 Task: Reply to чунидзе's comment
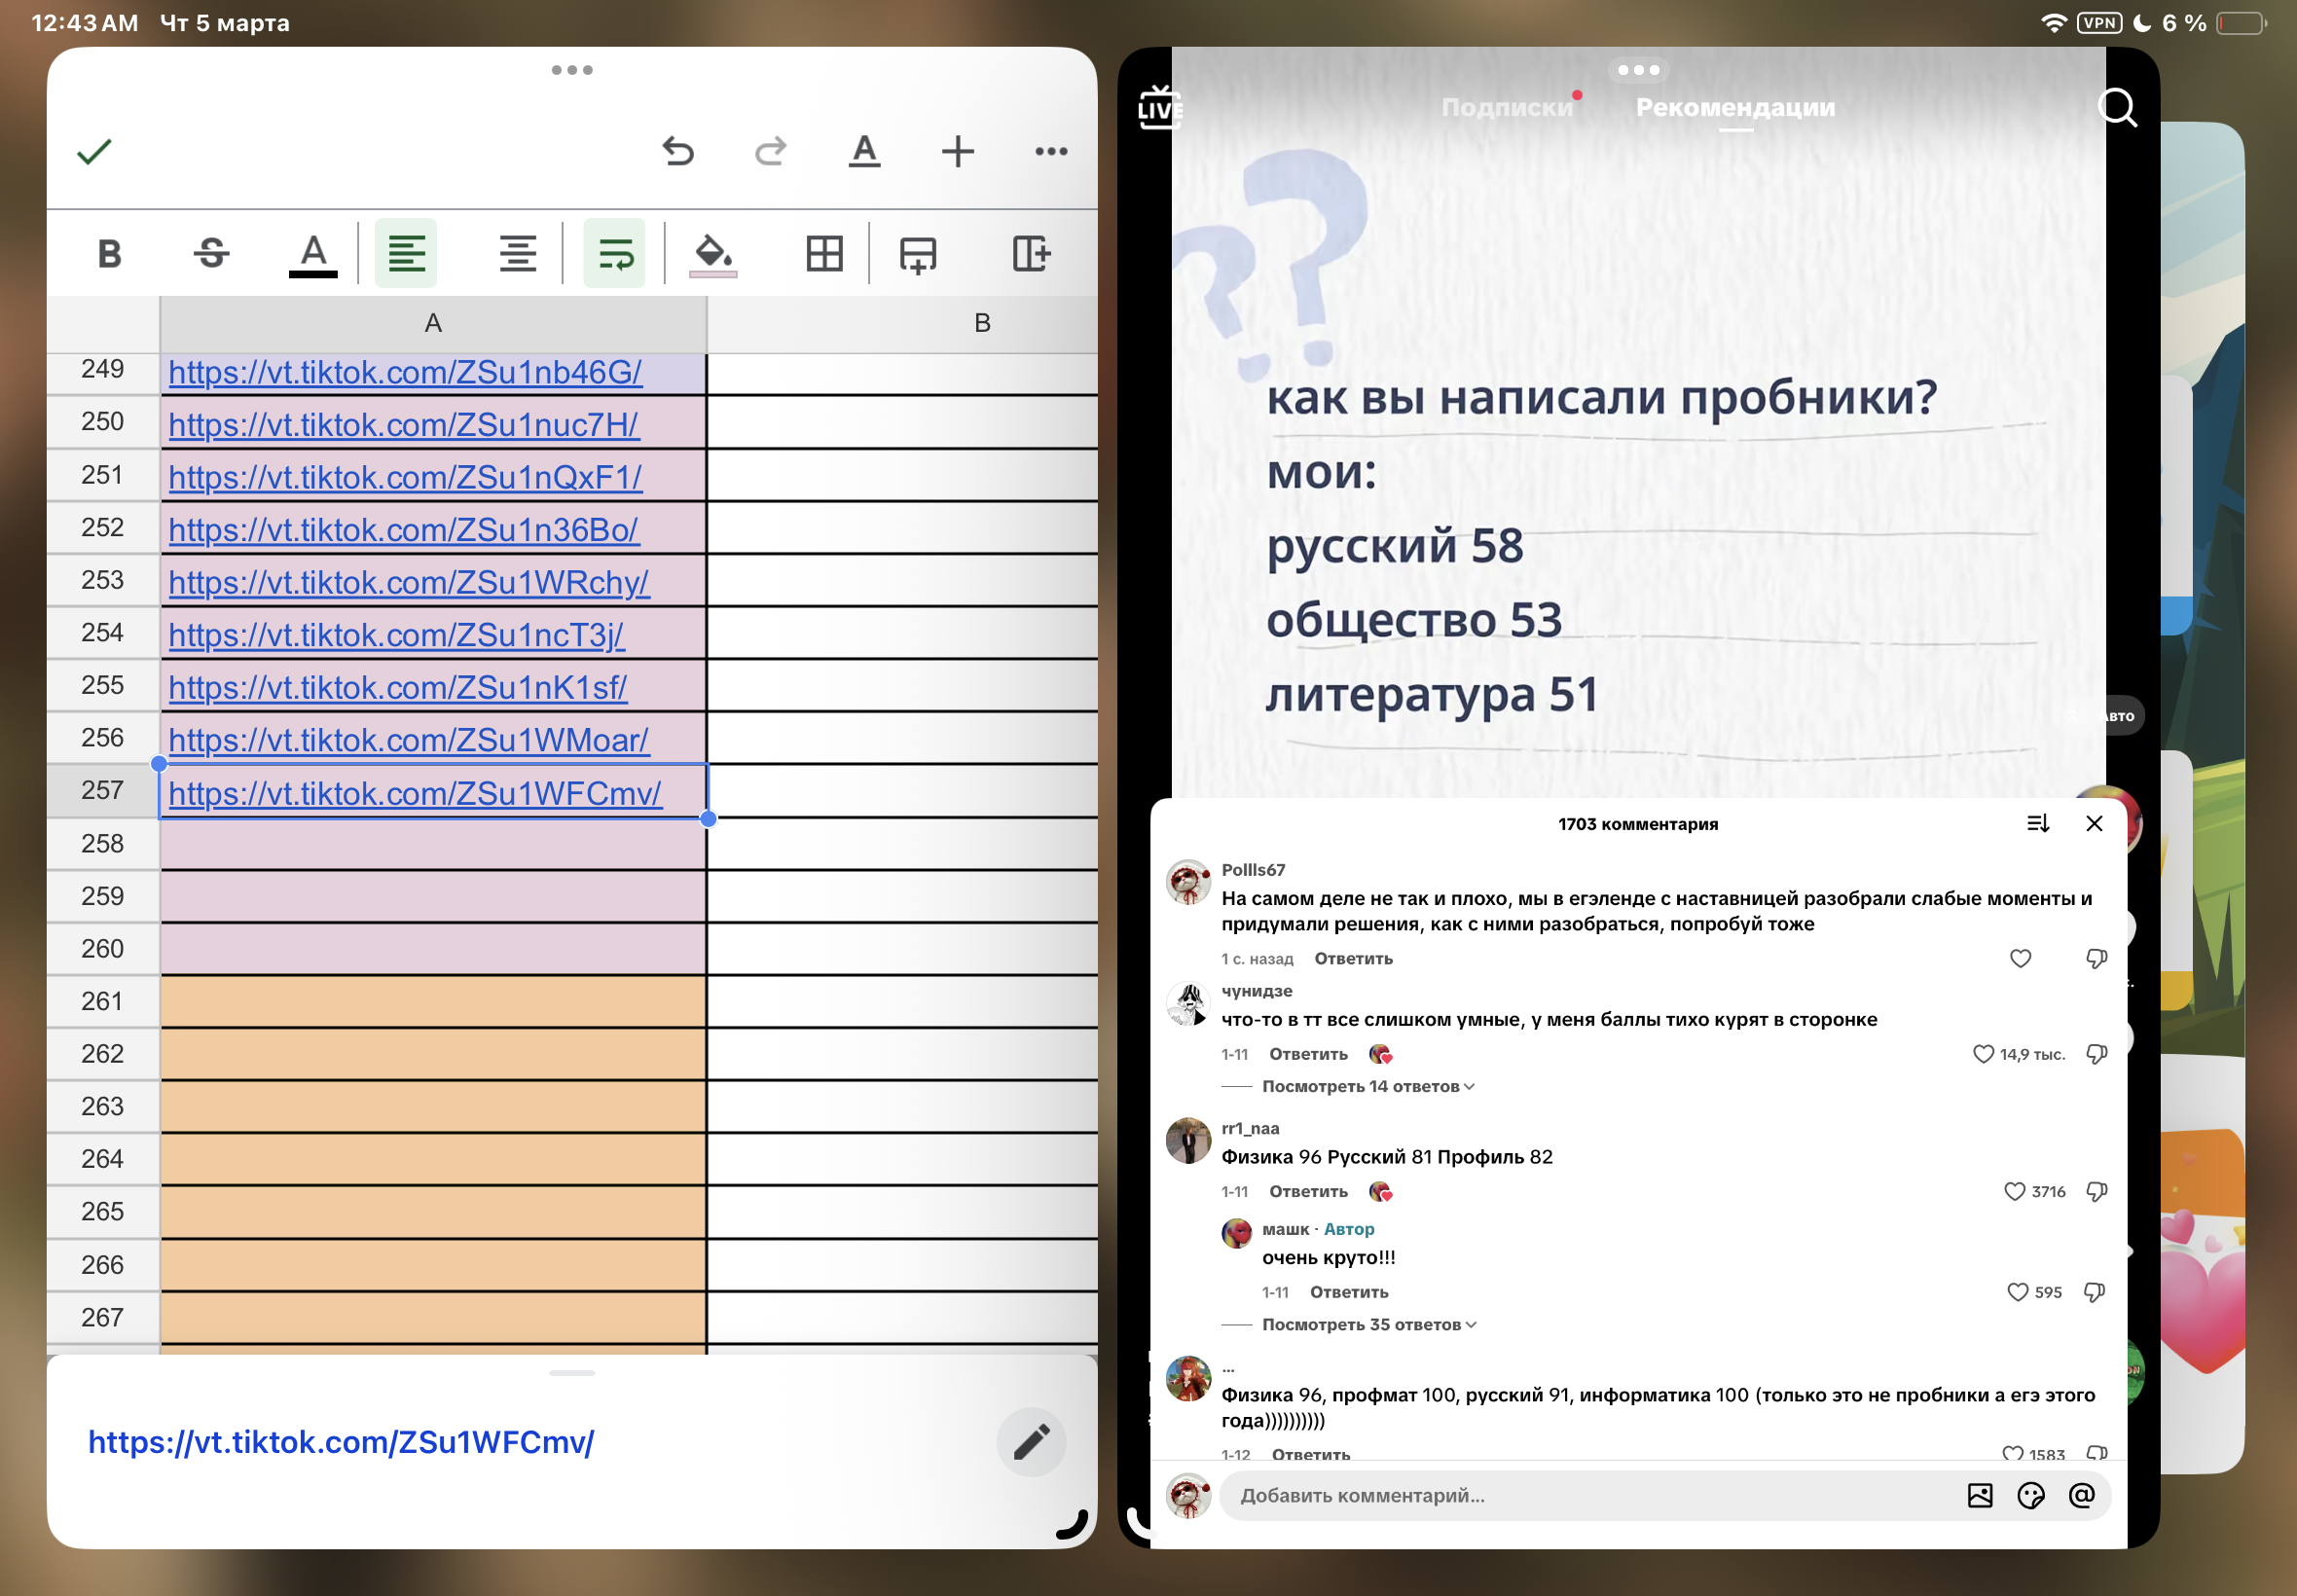(1308, 1055)
